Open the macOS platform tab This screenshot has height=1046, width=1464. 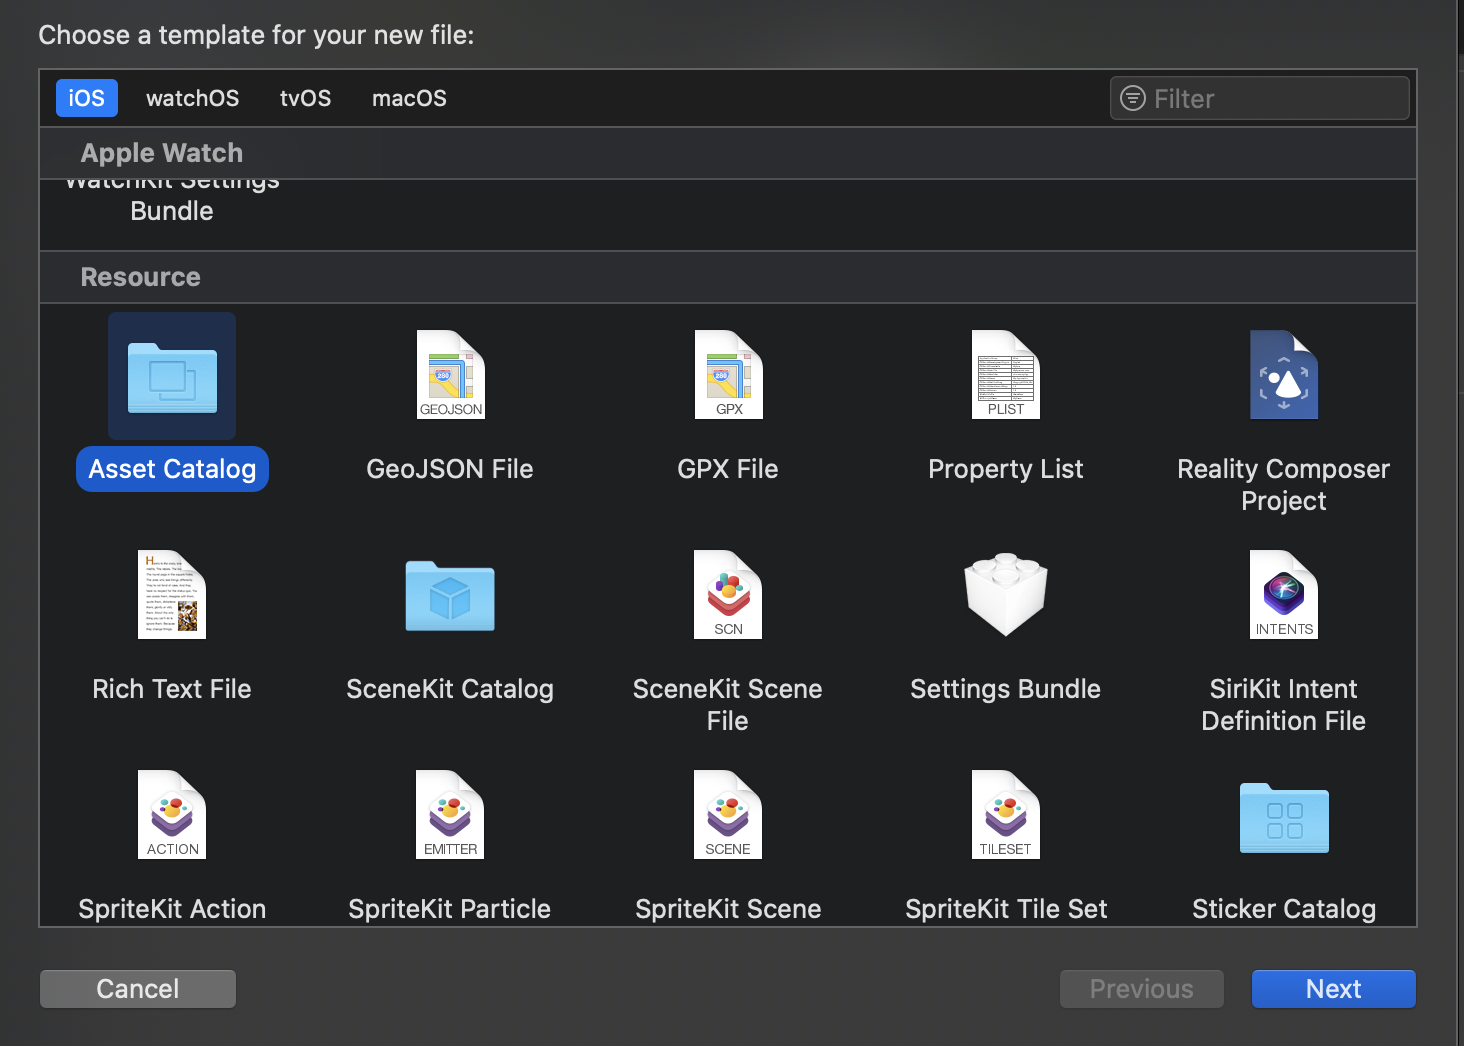click(409, 98)
